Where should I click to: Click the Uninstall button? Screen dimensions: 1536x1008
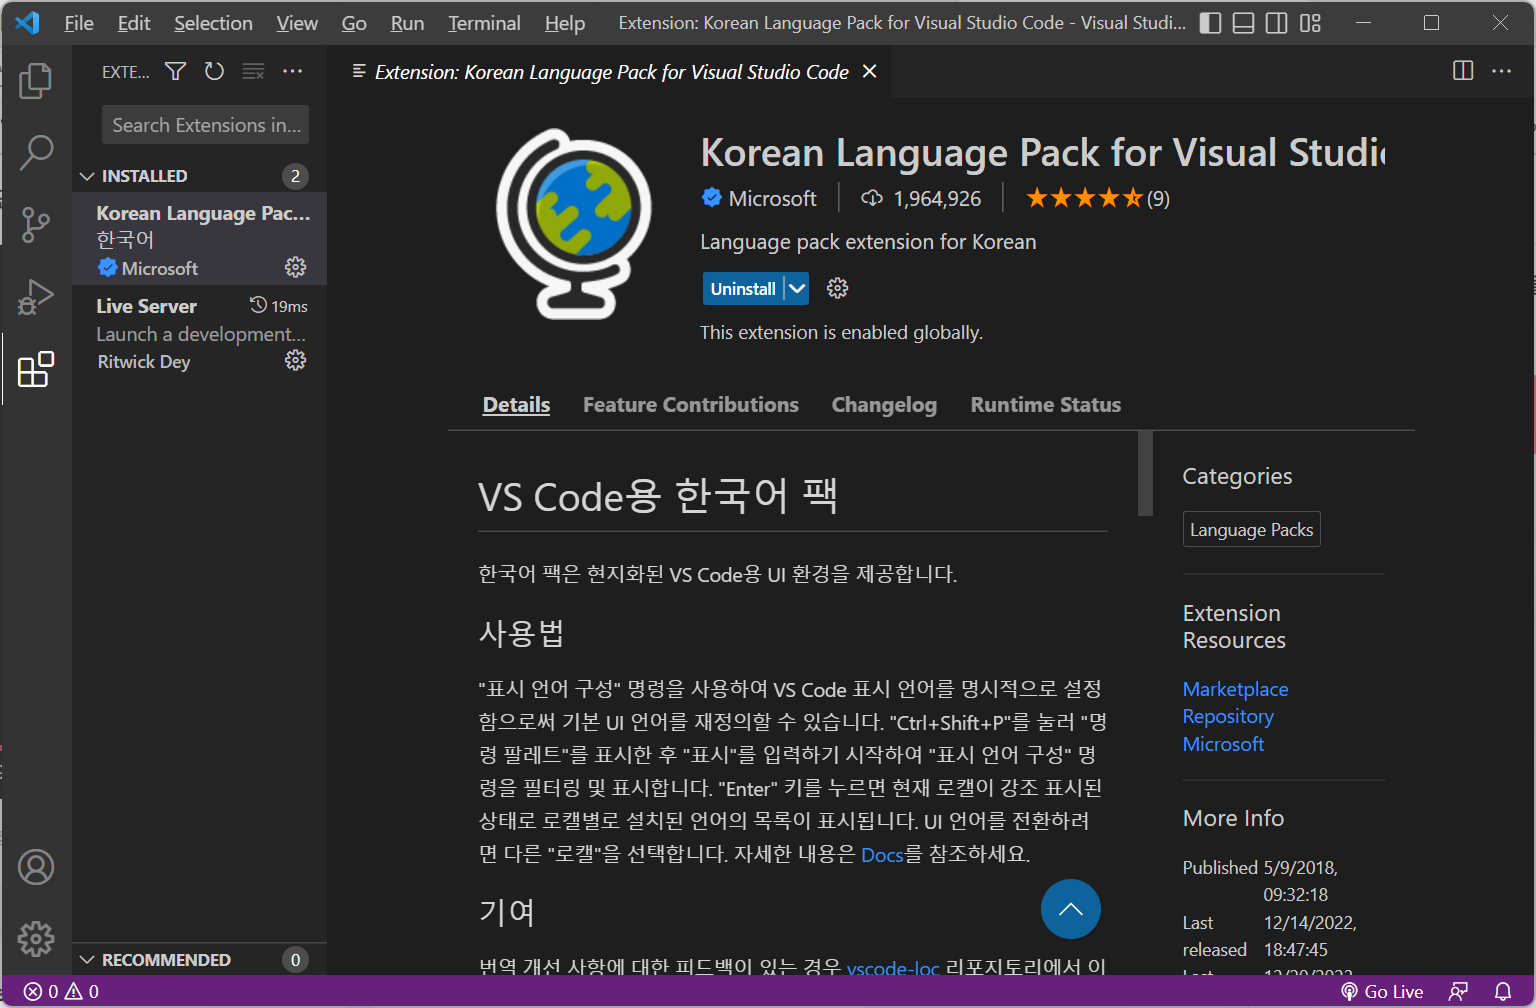[x=743, y=289]
